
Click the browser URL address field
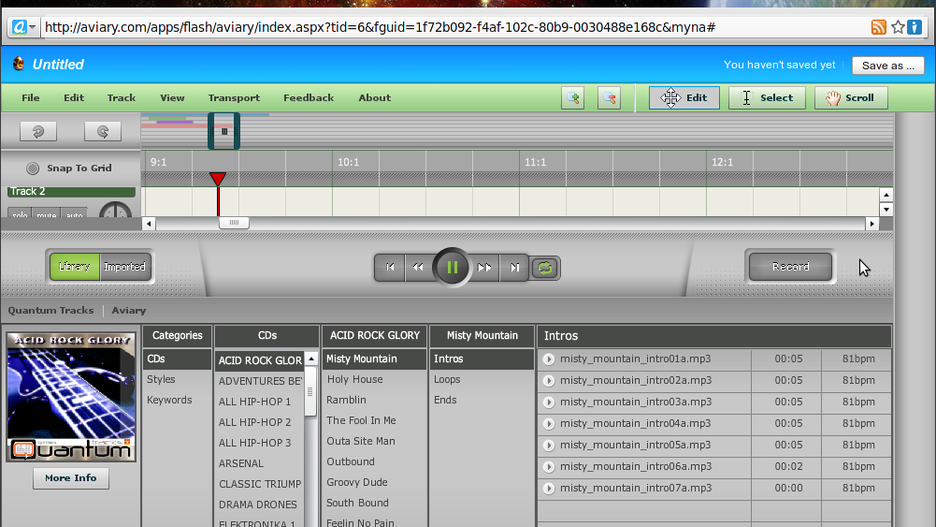pos(454,27)
